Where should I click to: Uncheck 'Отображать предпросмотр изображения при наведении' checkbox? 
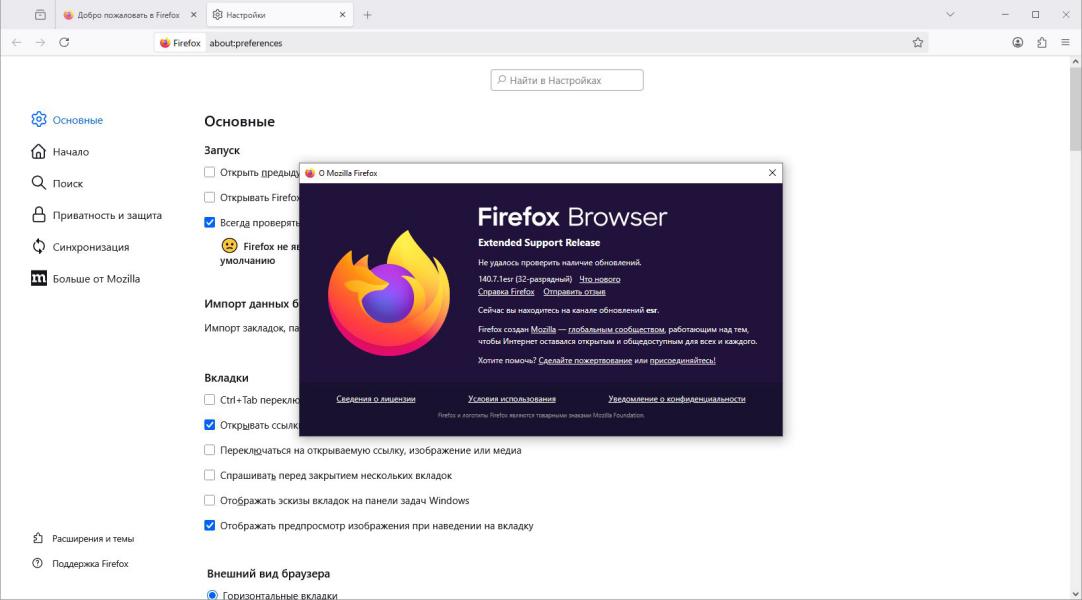click(210, 526)
